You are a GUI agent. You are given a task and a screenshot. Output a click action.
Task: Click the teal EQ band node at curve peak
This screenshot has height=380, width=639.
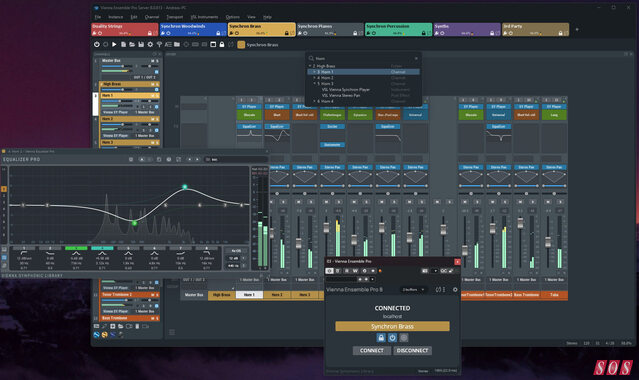tap(185, 187)
